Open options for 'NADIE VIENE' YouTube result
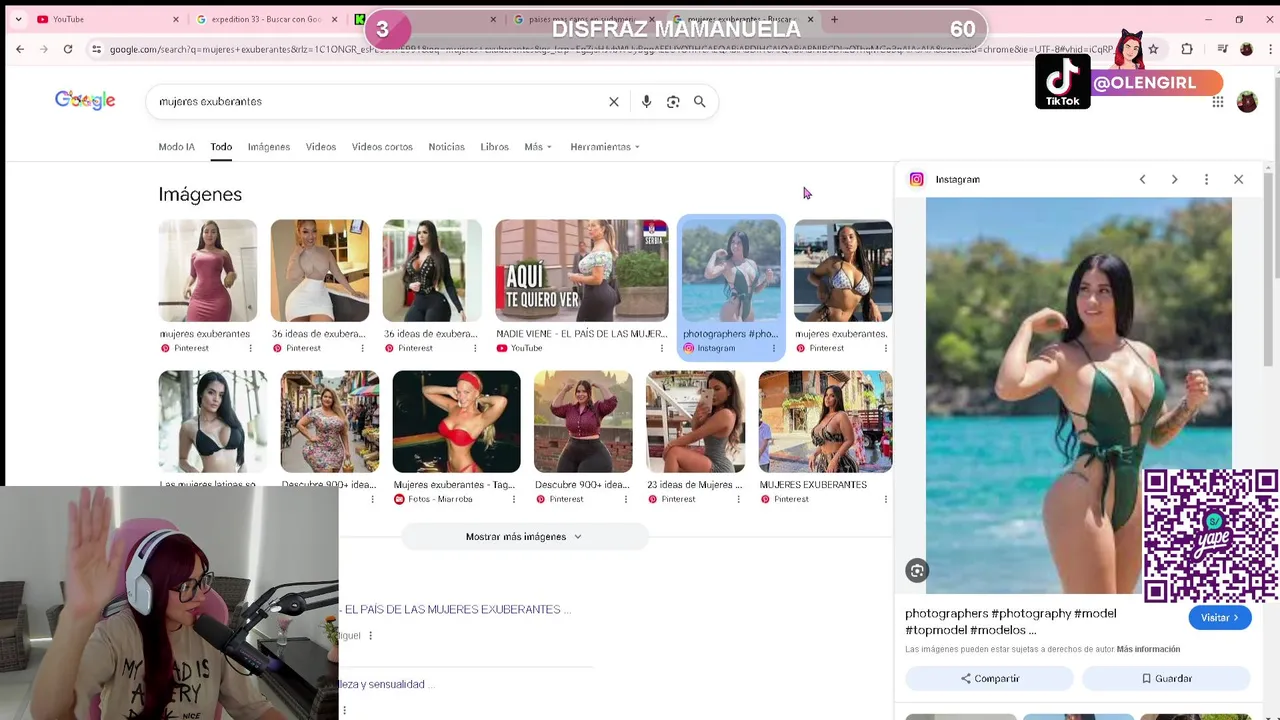This screenshot has height=720, width=1280. coord(661,348)
